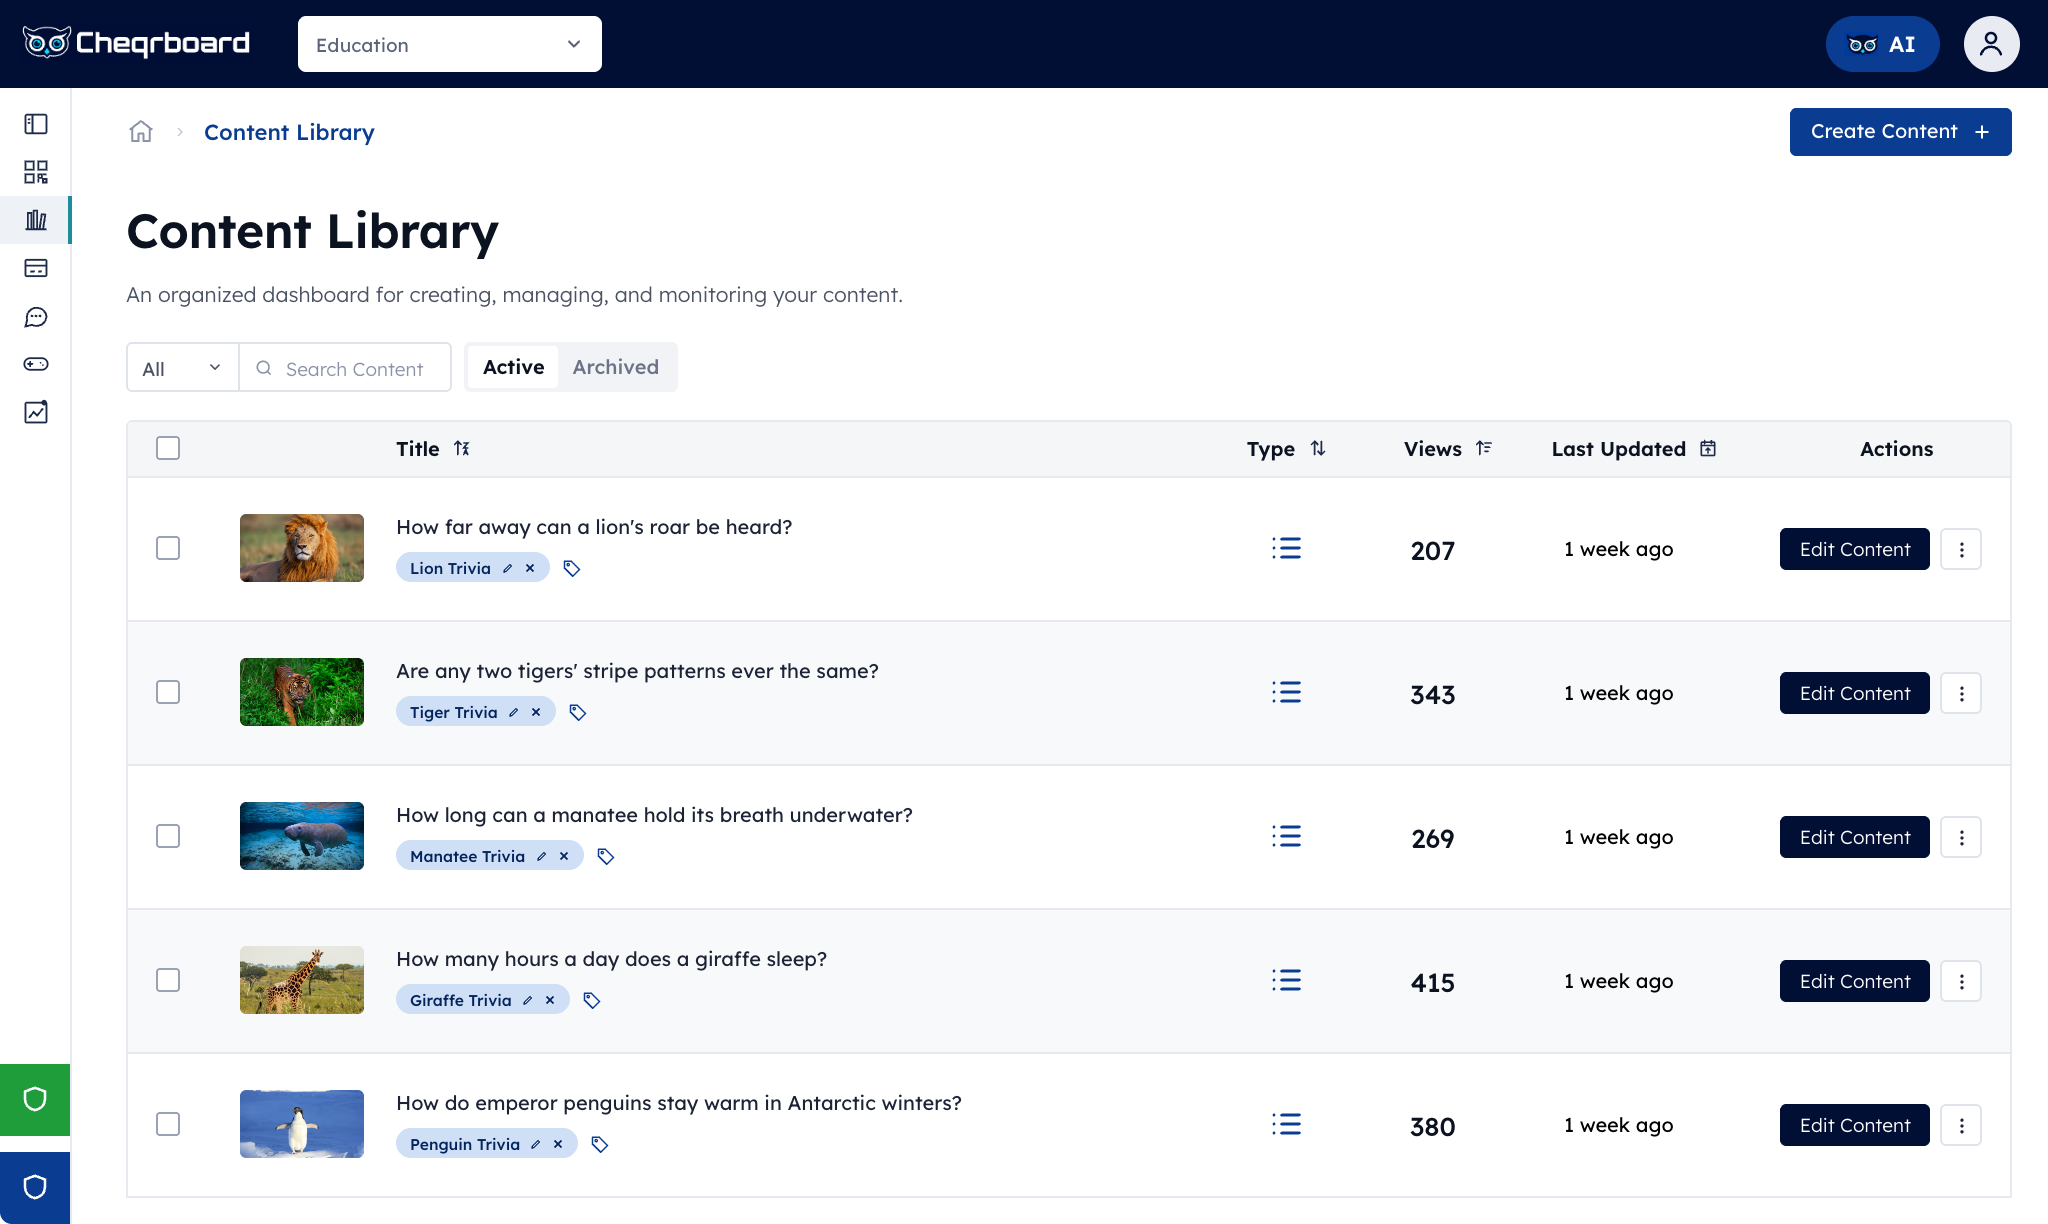Click the Last Updated calendar icon
The width and height of the screenshot is (2048, 1224).
[x=1708, y=448]
